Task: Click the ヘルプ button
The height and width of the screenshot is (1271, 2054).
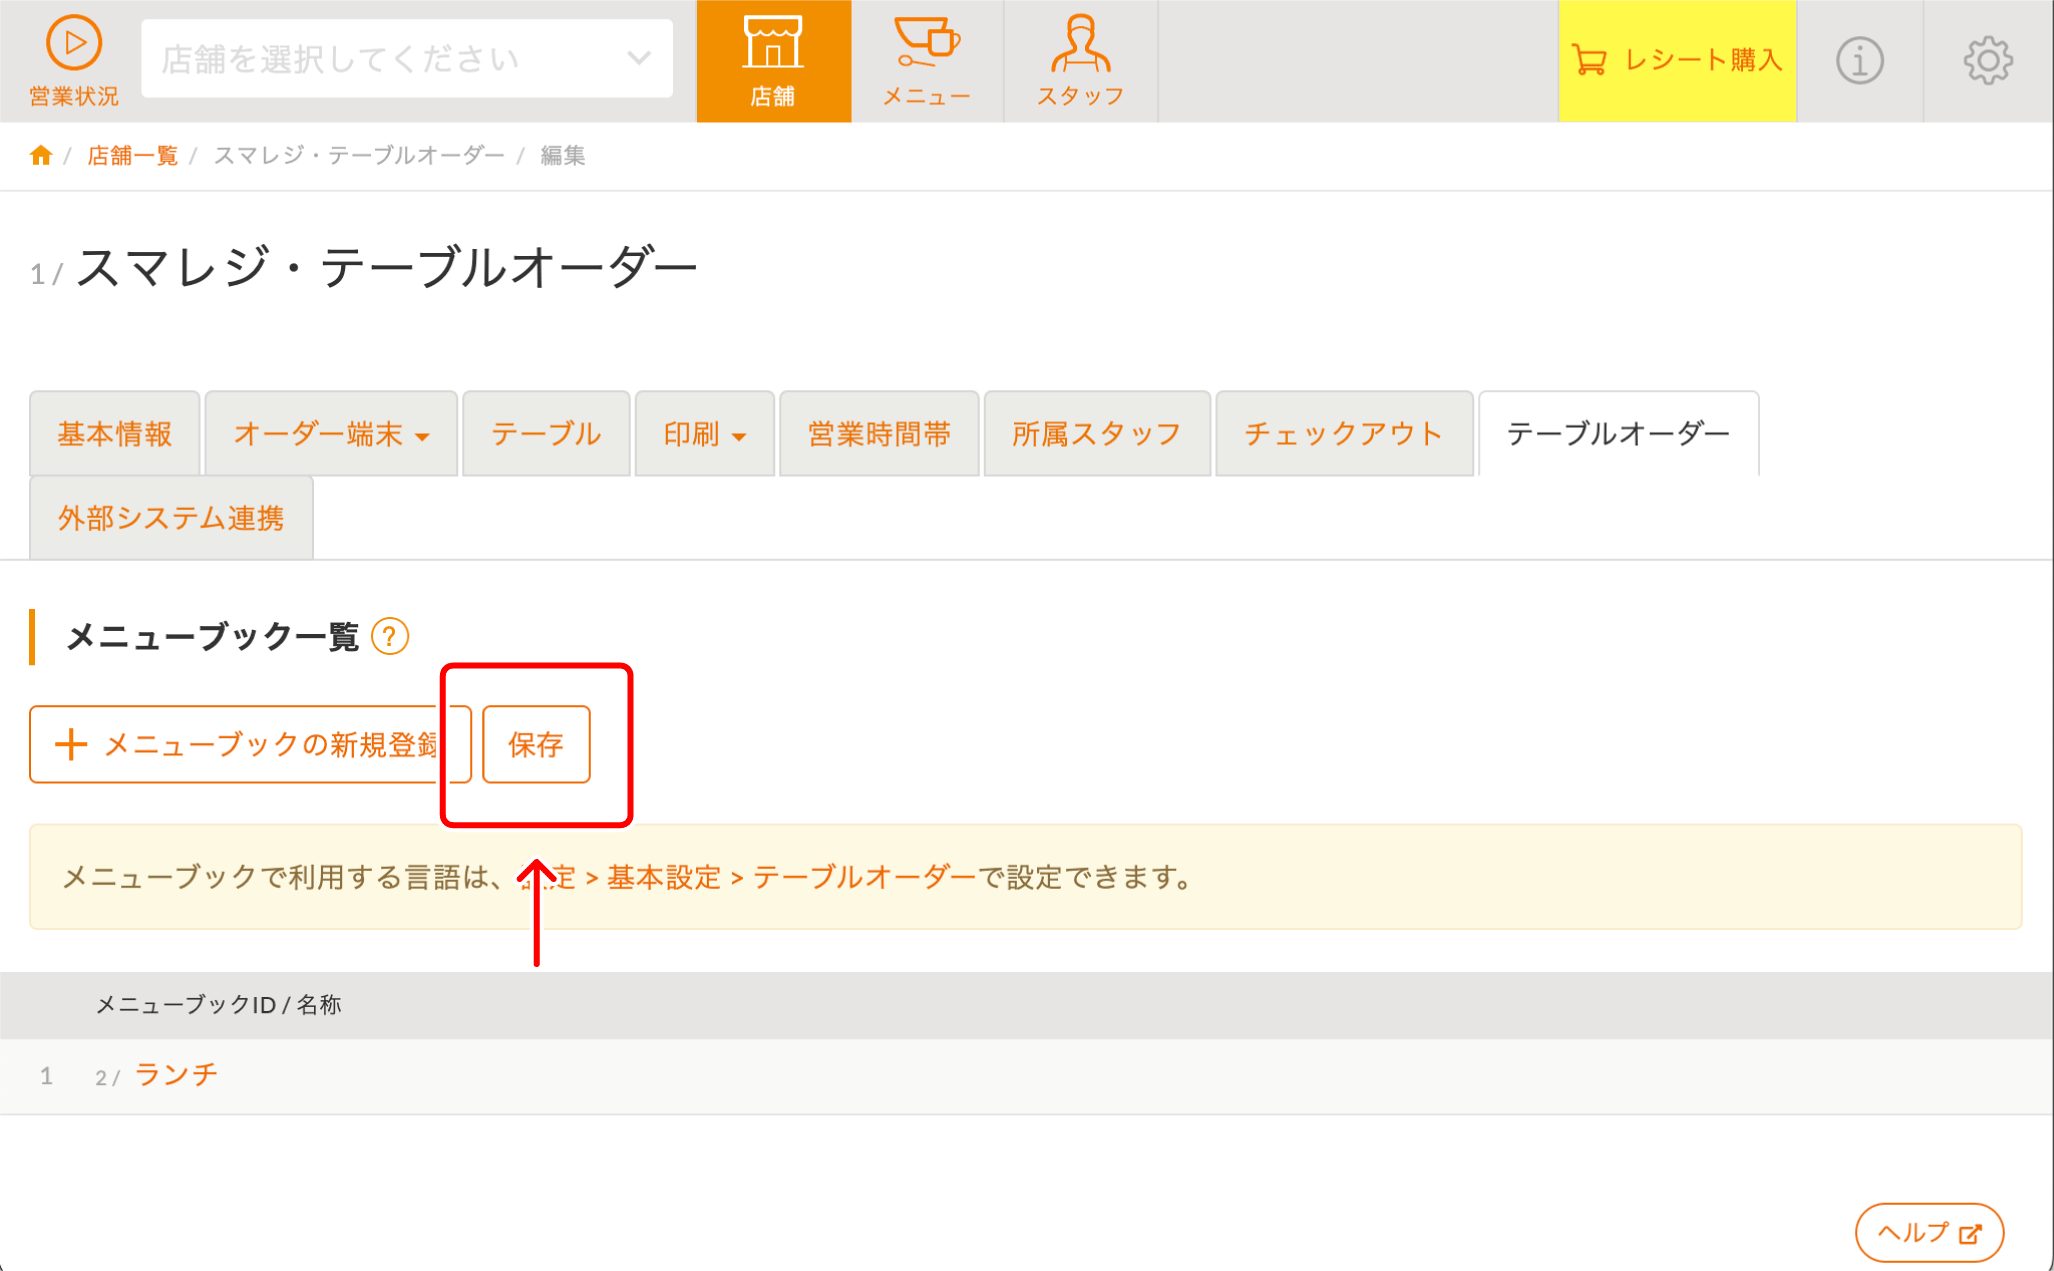Action: click(1929, 1232)
